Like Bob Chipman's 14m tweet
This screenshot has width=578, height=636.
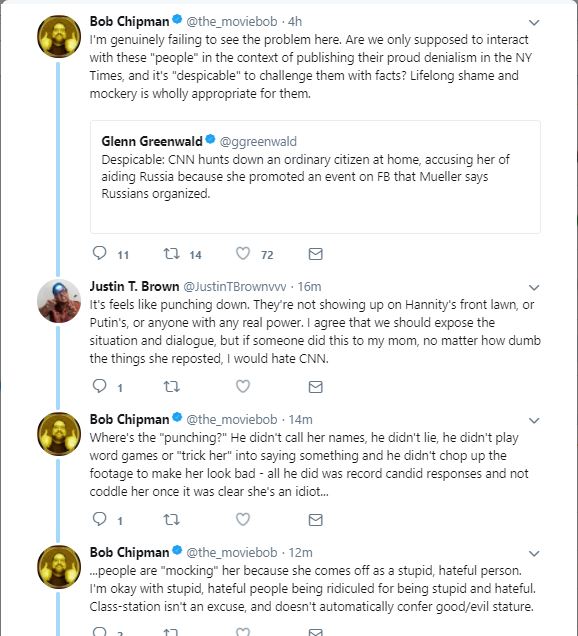pyautogui.click(x=243, y=519)
